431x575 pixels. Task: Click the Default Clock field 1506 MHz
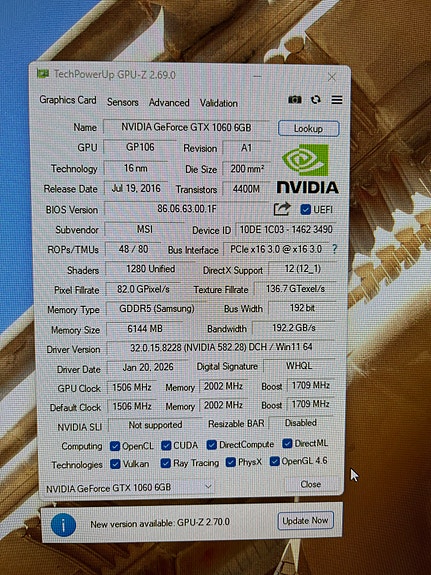[x=132, y=406]
